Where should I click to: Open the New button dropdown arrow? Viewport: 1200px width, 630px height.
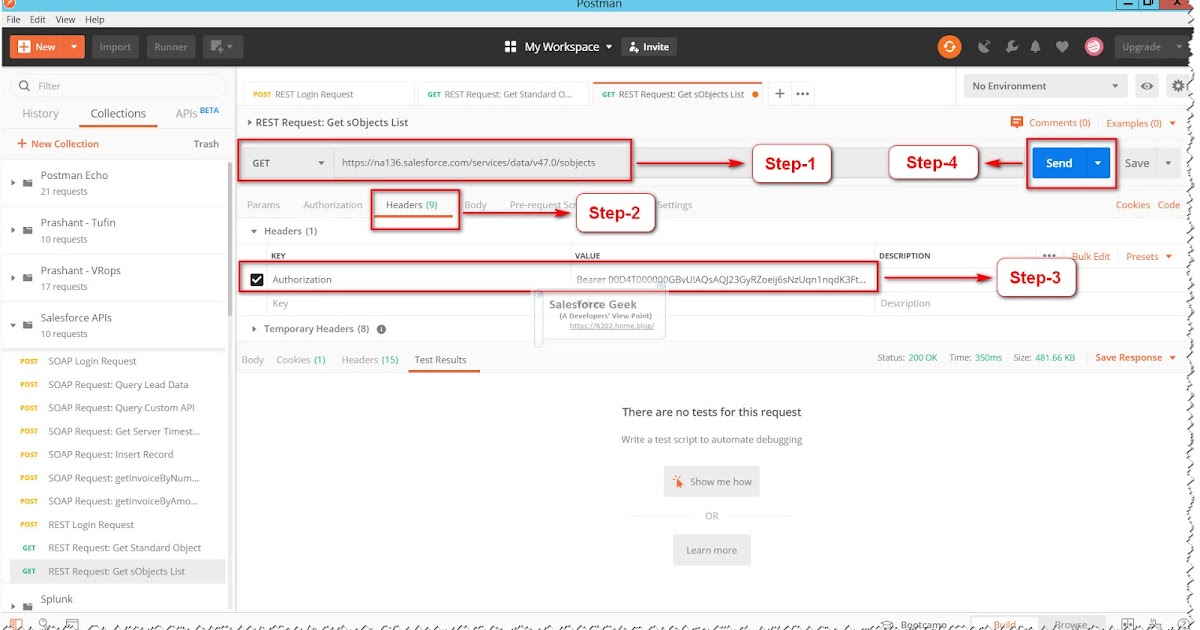[x=74, y=46]
